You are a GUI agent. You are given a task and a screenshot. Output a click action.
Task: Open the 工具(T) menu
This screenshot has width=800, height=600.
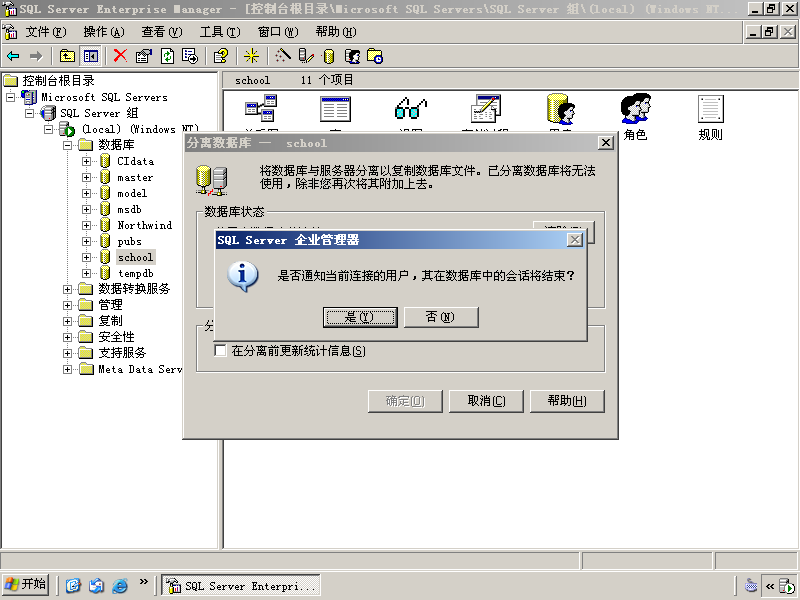click(220, 32)
